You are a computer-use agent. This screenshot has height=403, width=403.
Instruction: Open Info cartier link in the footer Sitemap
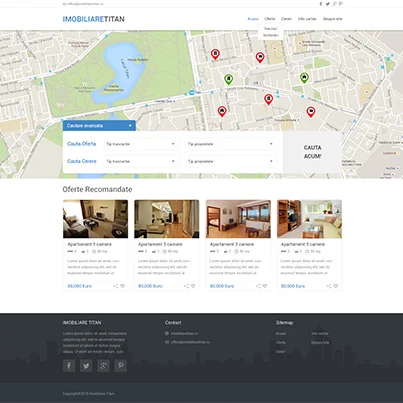(x=320, y=333)
